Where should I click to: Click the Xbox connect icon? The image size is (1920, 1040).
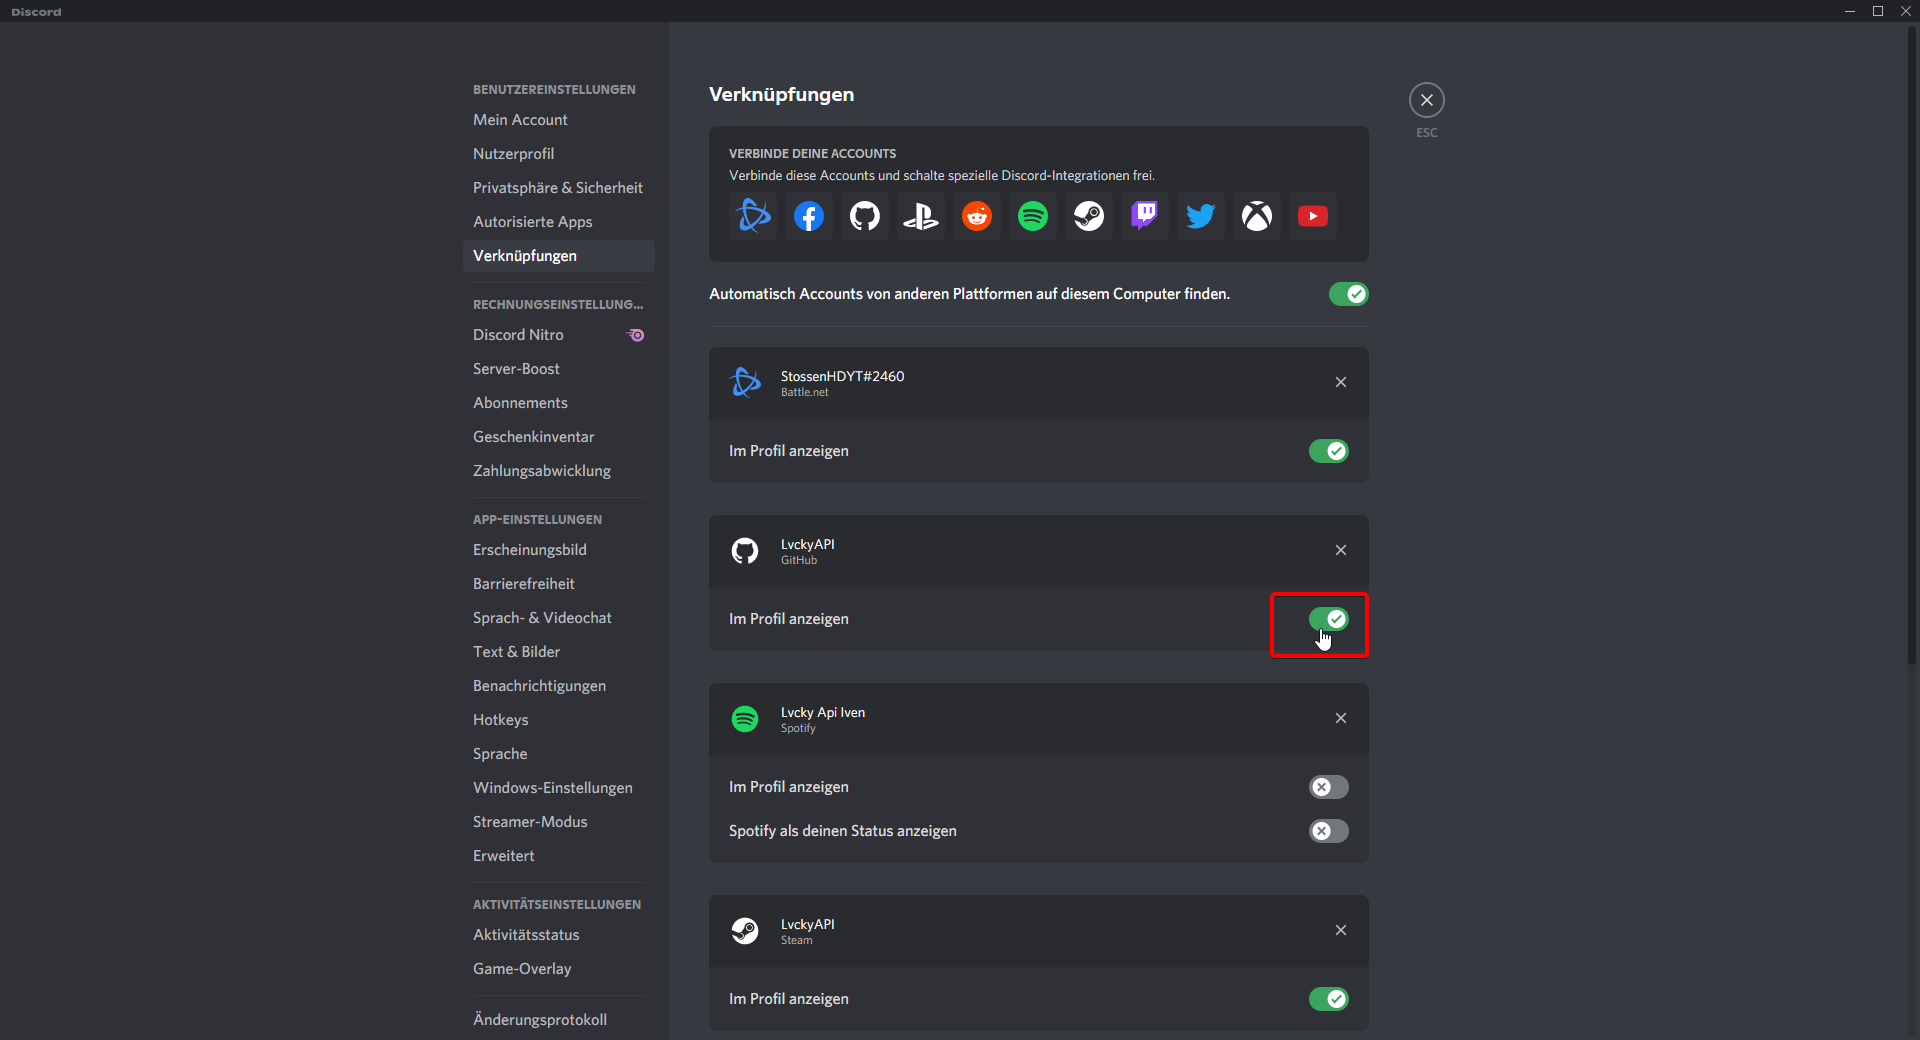(x=1256, y=216)
